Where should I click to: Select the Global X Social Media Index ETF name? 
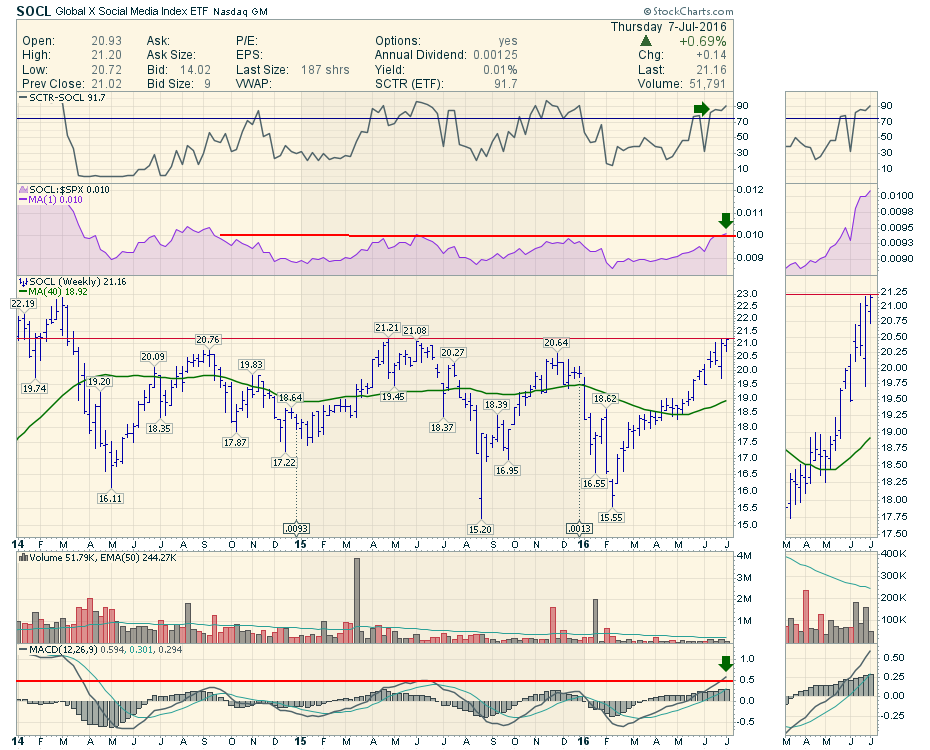coord(132,11)
